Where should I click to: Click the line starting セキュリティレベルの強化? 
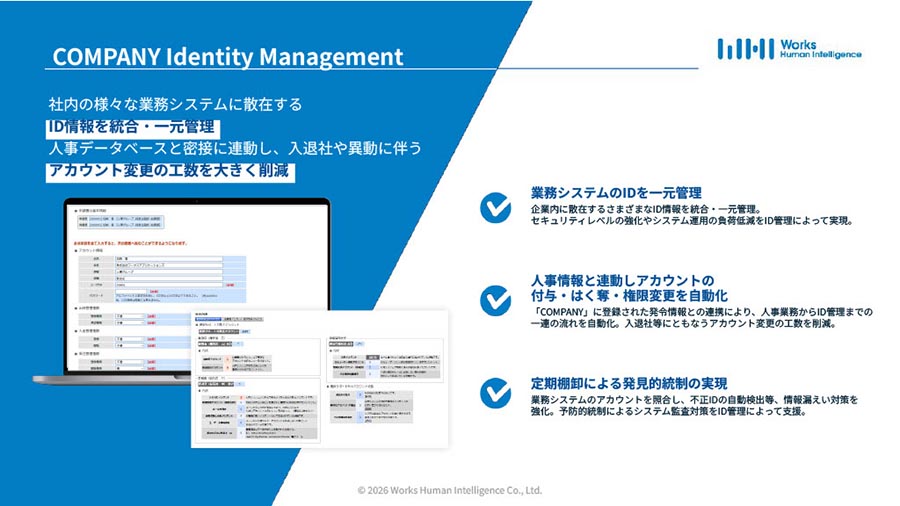(692, 221)
